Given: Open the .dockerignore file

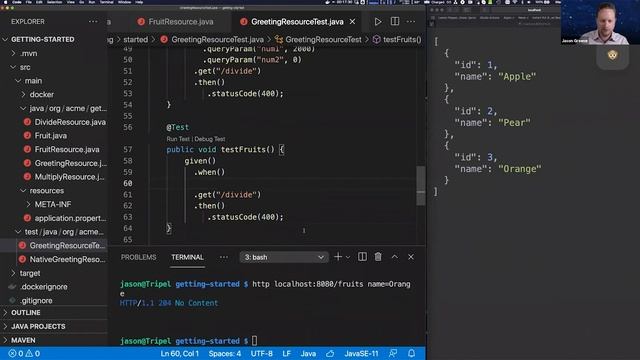Looking at the screenshot, I should coord(44,287).
